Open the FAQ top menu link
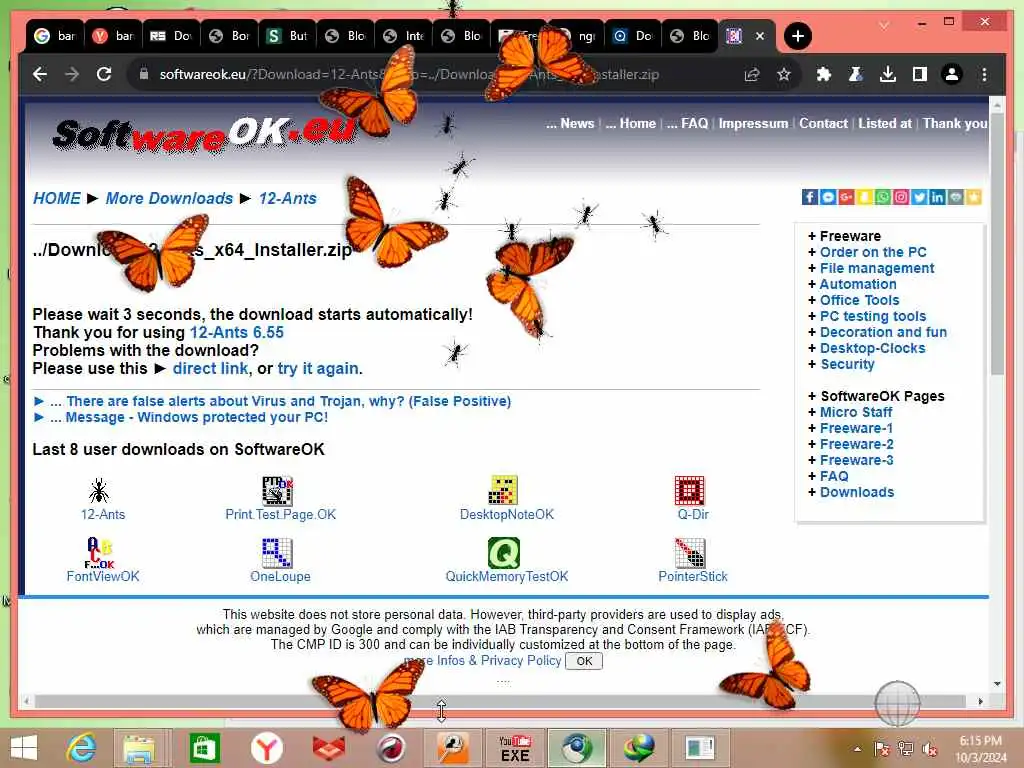Screen dimensions: 1024x768 [x=687, y=123]
